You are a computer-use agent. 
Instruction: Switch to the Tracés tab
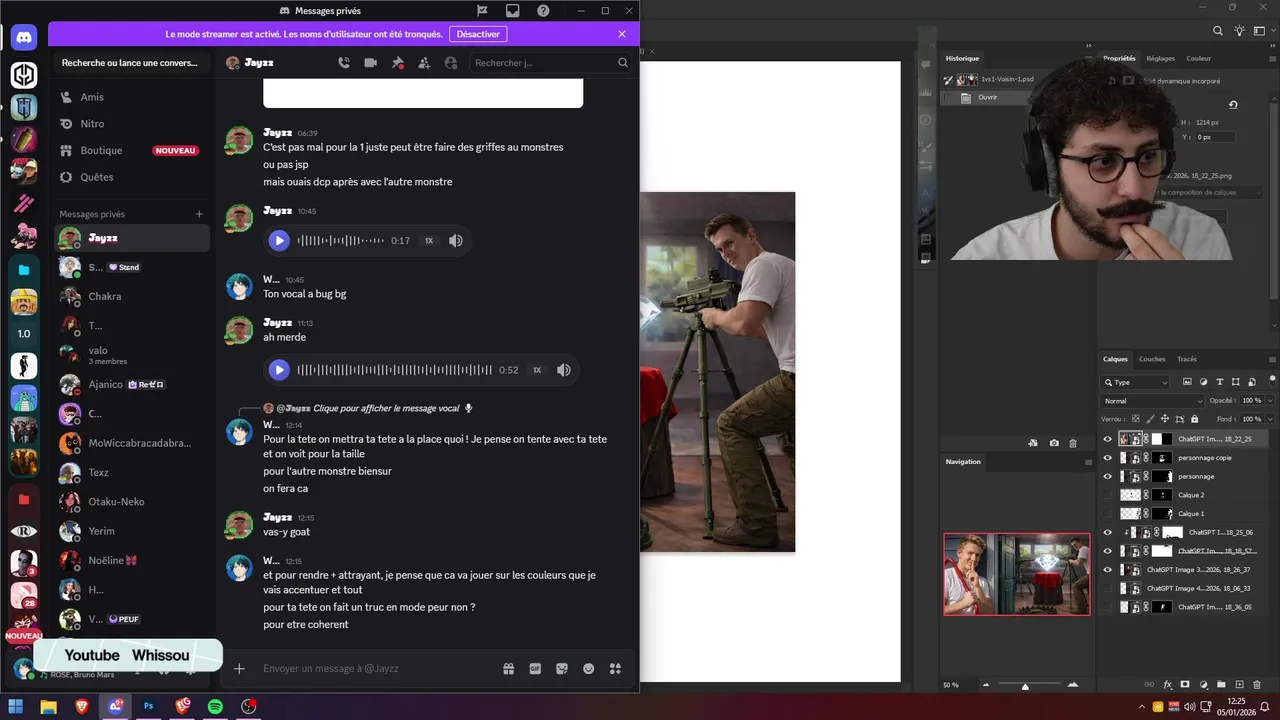coord(1187,359)
